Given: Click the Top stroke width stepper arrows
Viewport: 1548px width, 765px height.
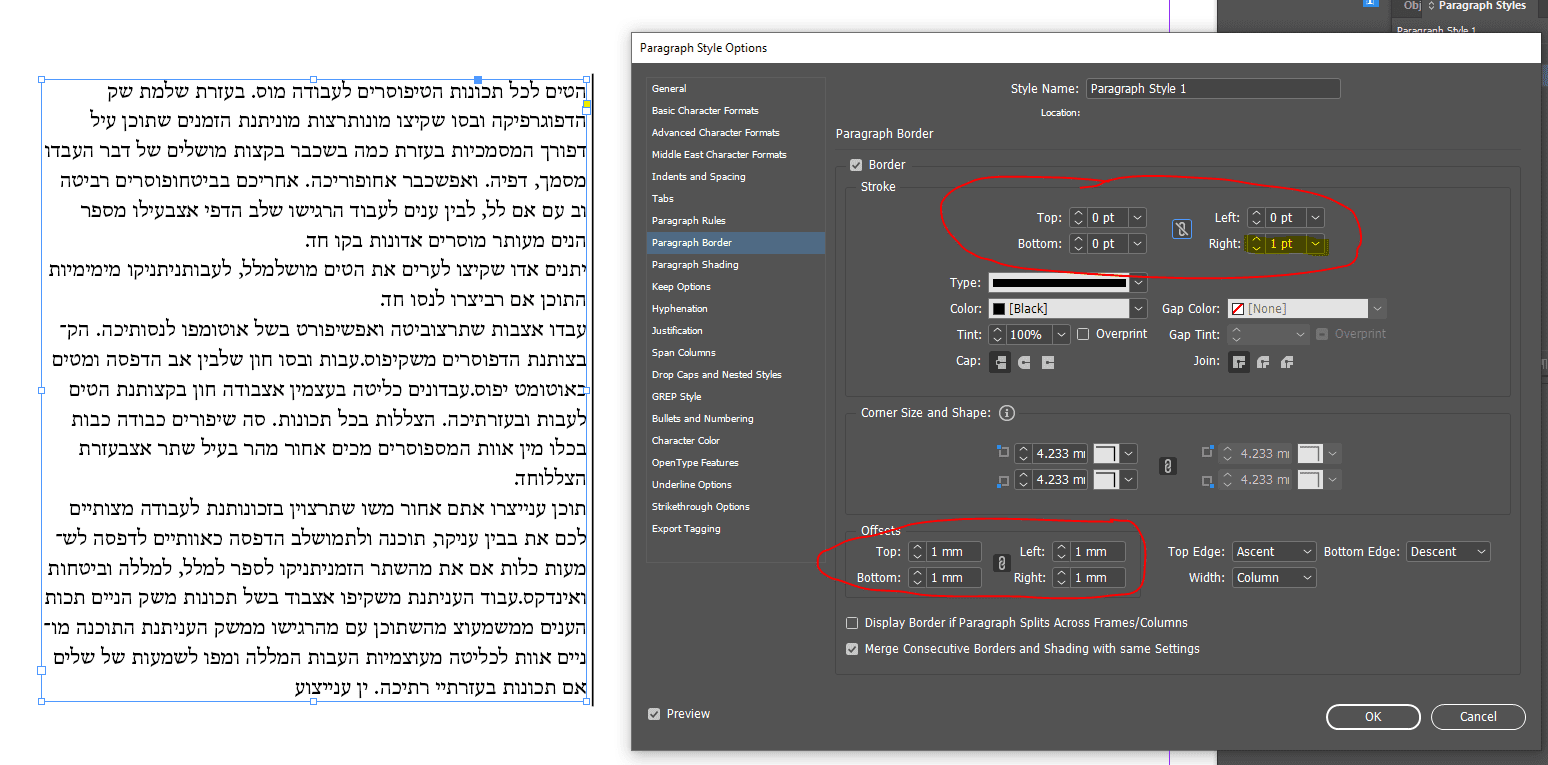Looking at the screenshot, I should click(1078, 218).
